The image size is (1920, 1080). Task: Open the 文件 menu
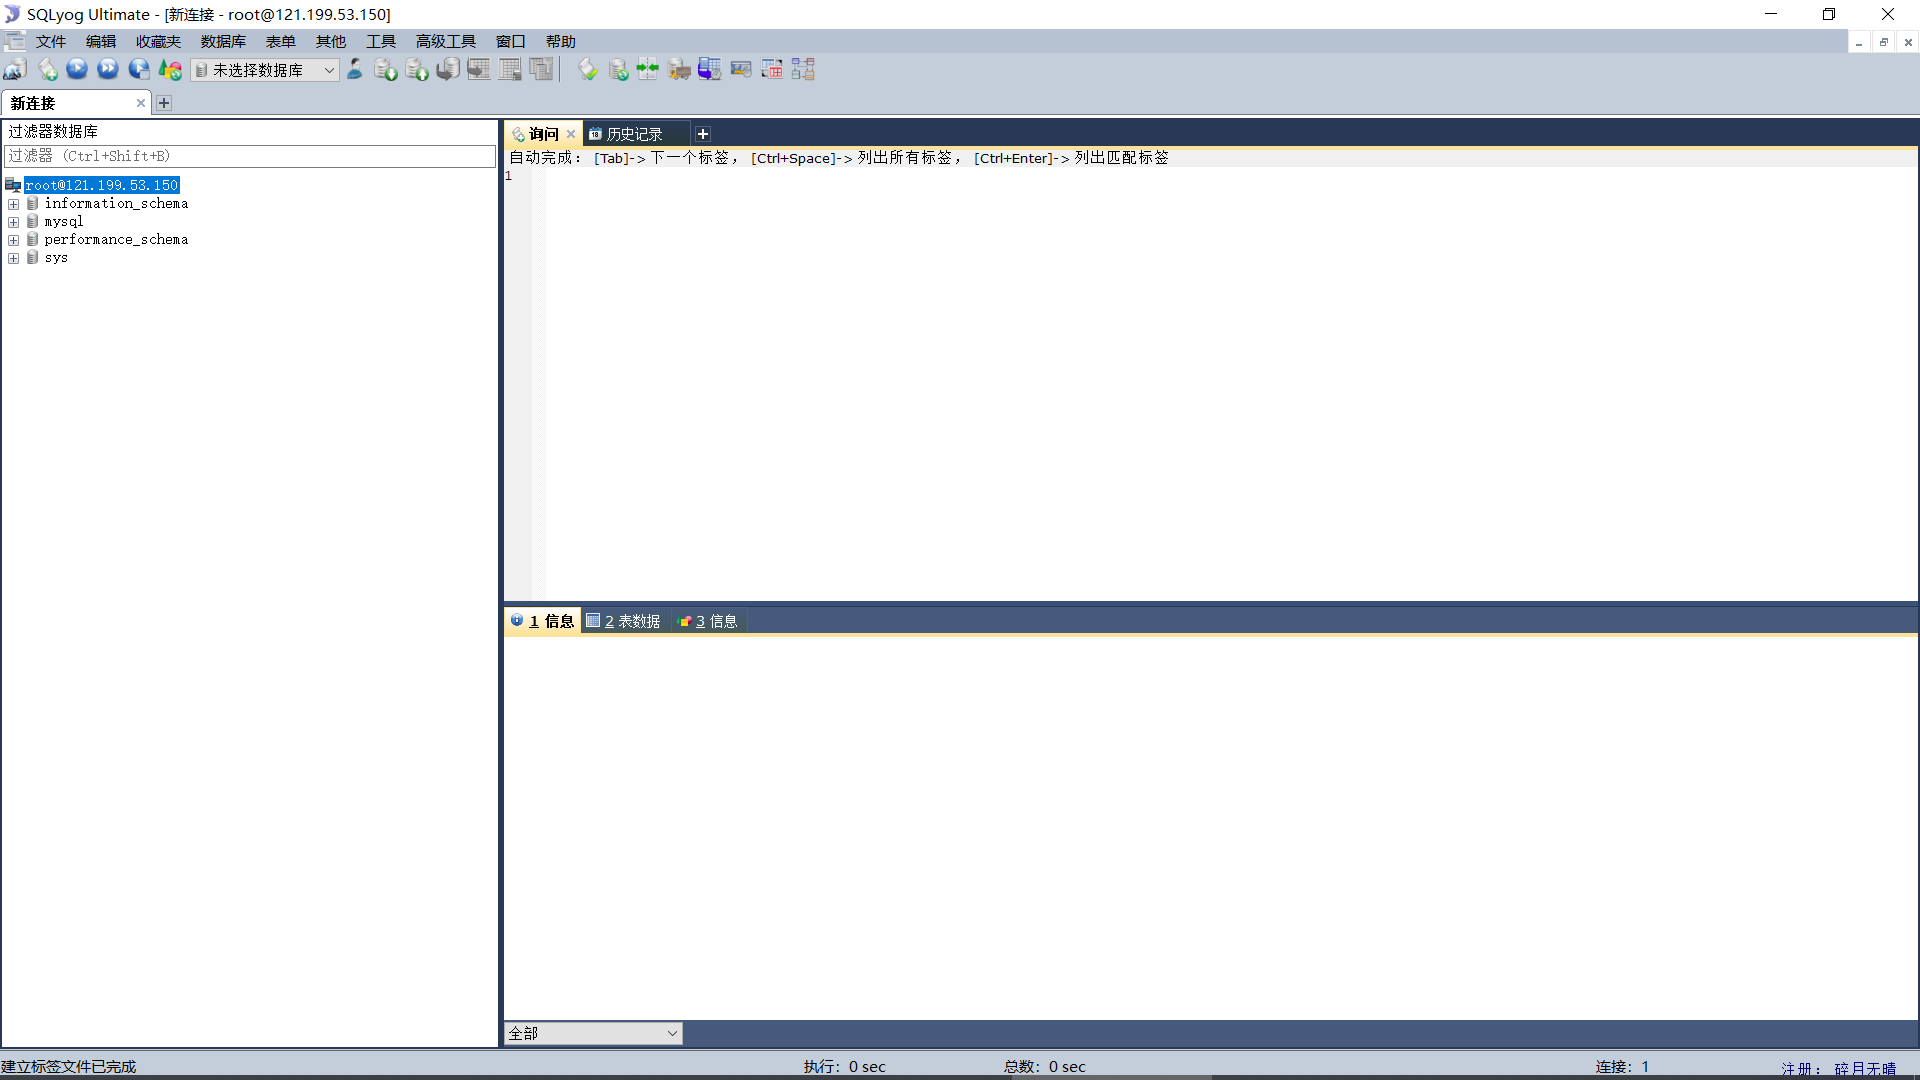pos(51,41)
